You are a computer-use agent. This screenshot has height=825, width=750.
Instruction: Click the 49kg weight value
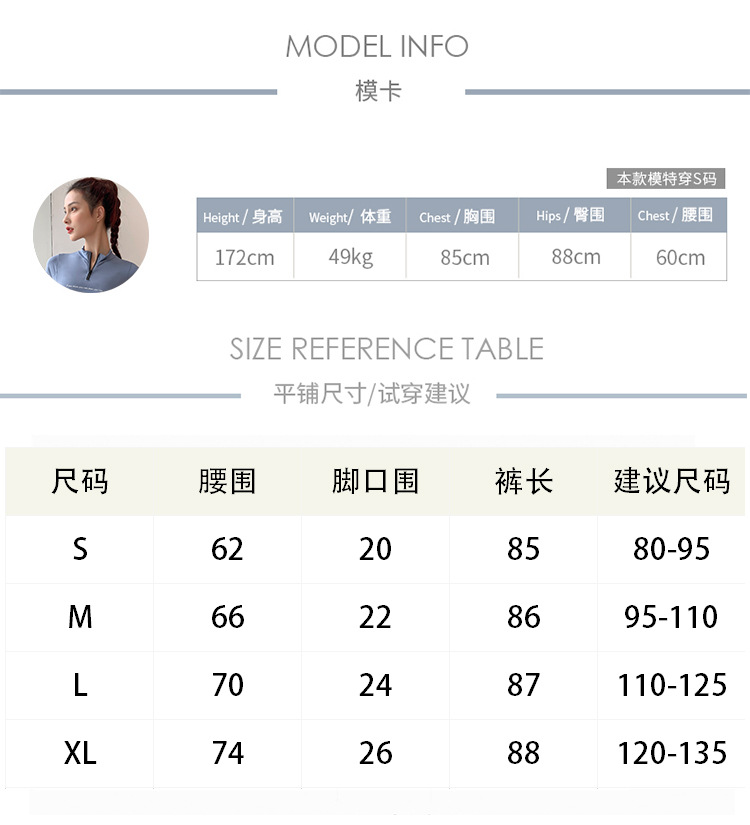(x=350, y=256)
